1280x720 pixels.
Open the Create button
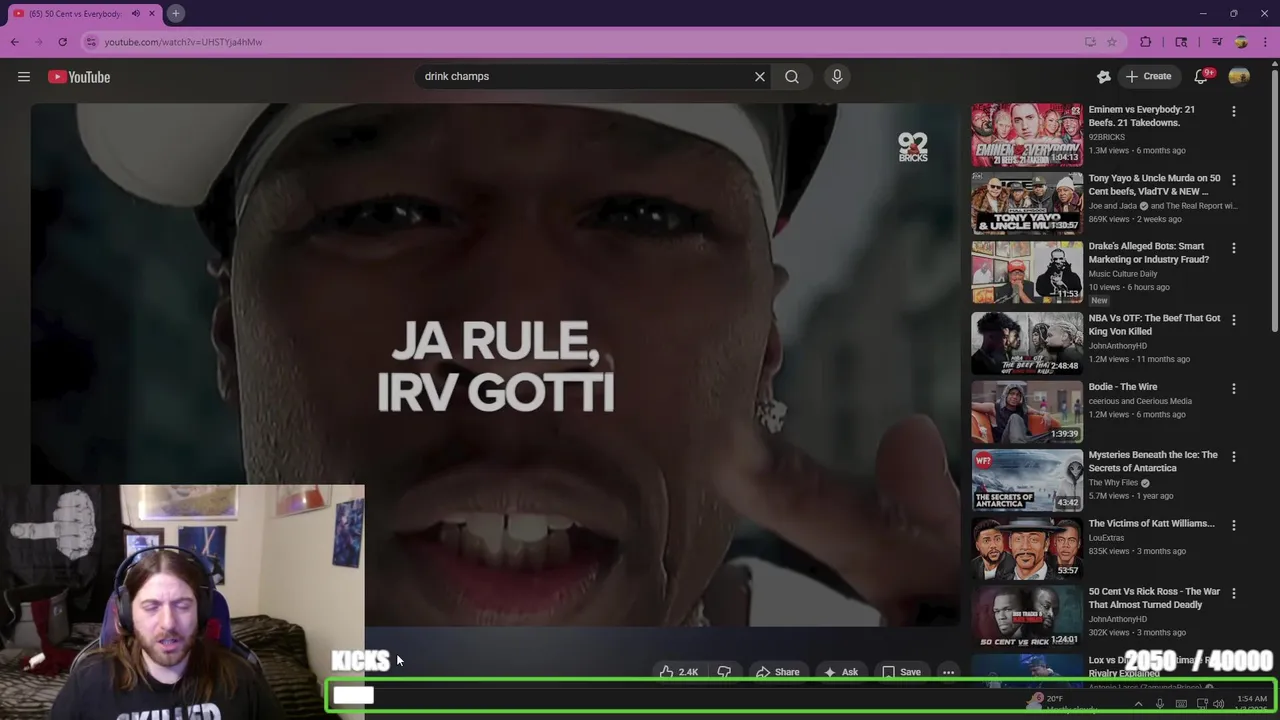pos(1148,76)
